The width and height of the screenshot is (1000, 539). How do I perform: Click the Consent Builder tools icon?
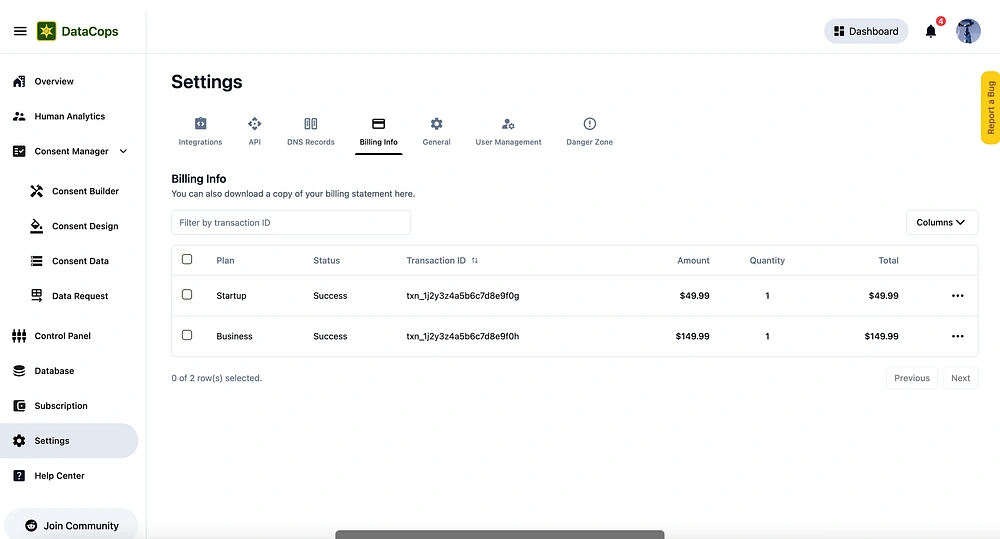coord(36,191)
